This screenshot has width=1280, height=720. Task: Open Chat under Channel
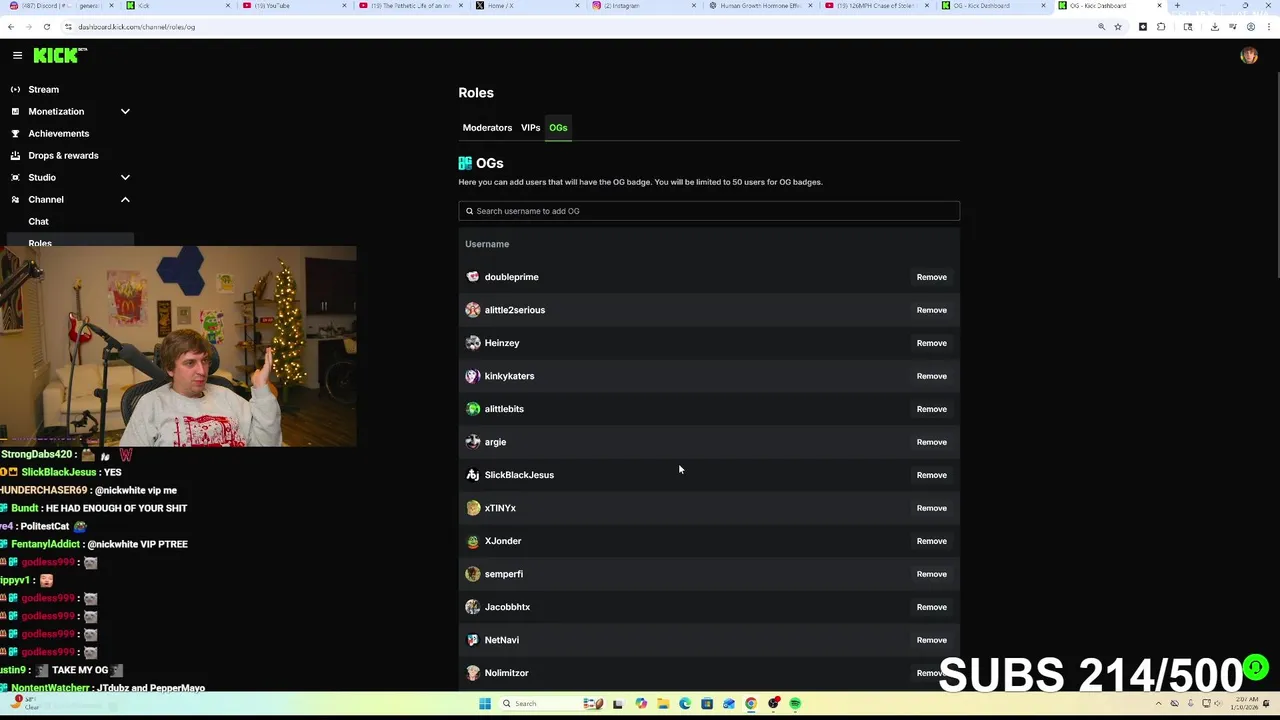click(x=38, y=221)
